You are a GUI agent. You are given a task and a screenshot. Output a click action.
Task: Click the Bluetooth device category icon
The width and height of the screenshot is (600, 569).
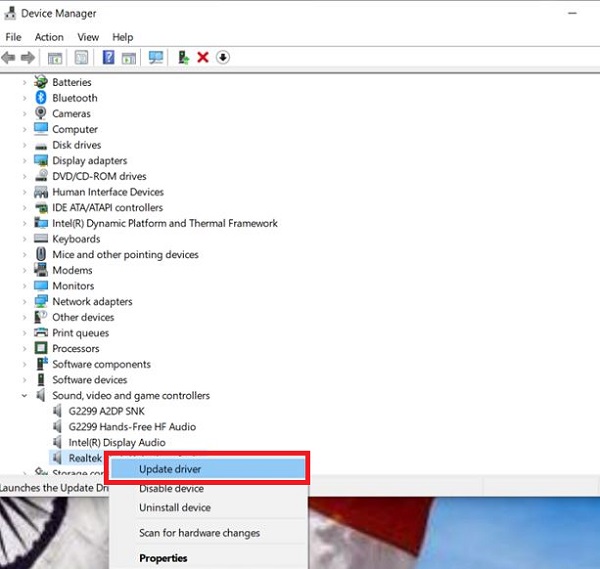click(41, 98)
